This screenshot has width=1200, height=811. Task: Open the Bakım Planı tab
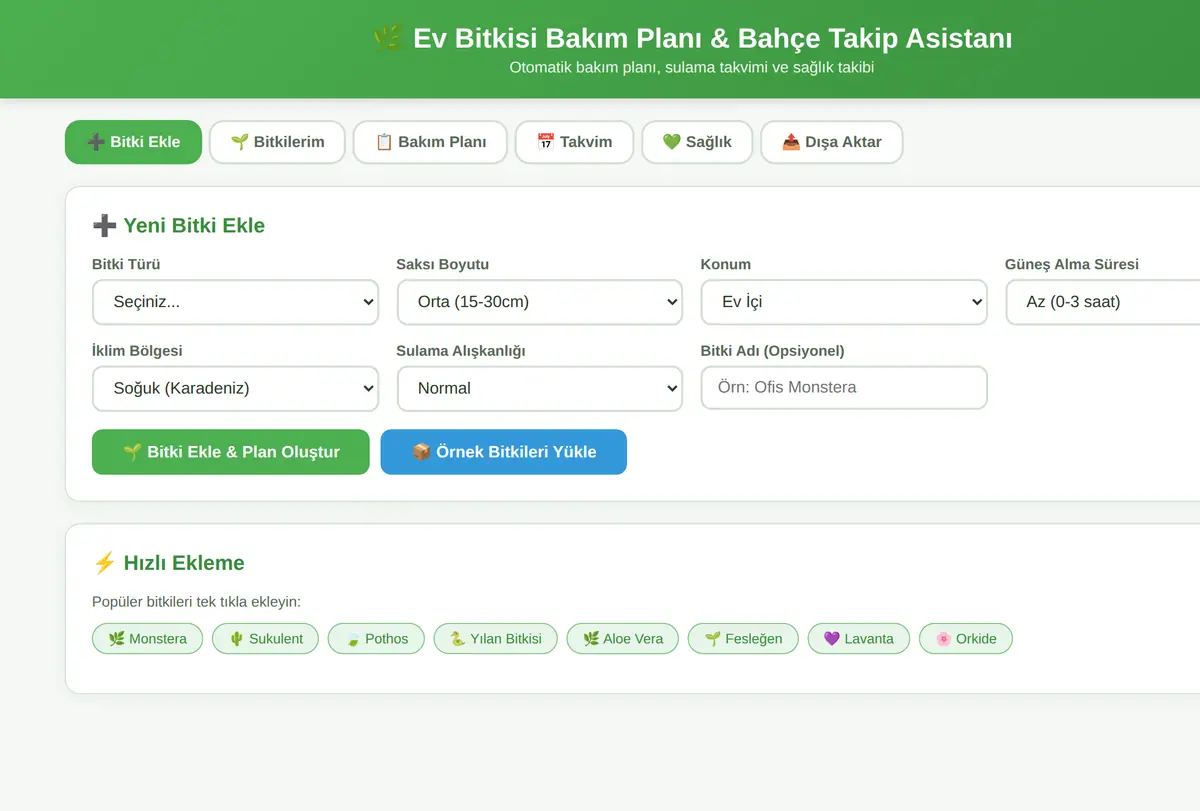[x=430, y=142]
